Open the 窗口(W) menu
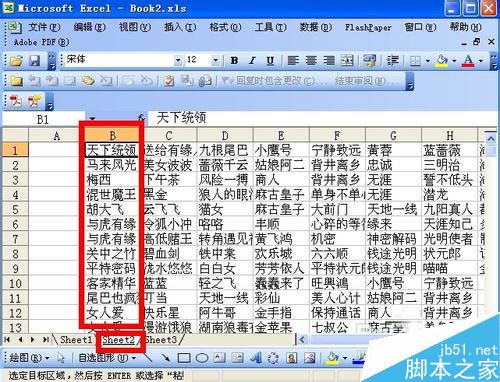Screen dimensions: 500x382 pyautogui.click(x=420, y=27)
